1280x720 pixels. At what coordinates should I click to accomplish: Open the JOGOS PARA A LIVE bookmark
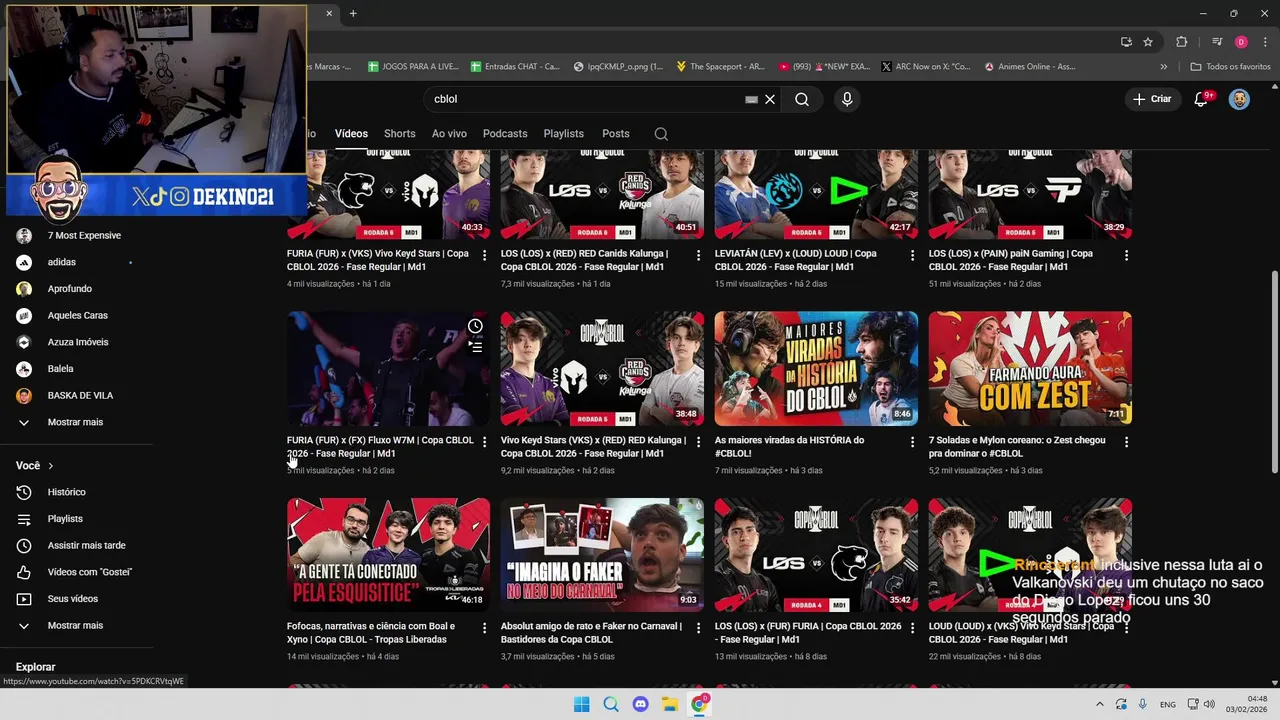413,67
